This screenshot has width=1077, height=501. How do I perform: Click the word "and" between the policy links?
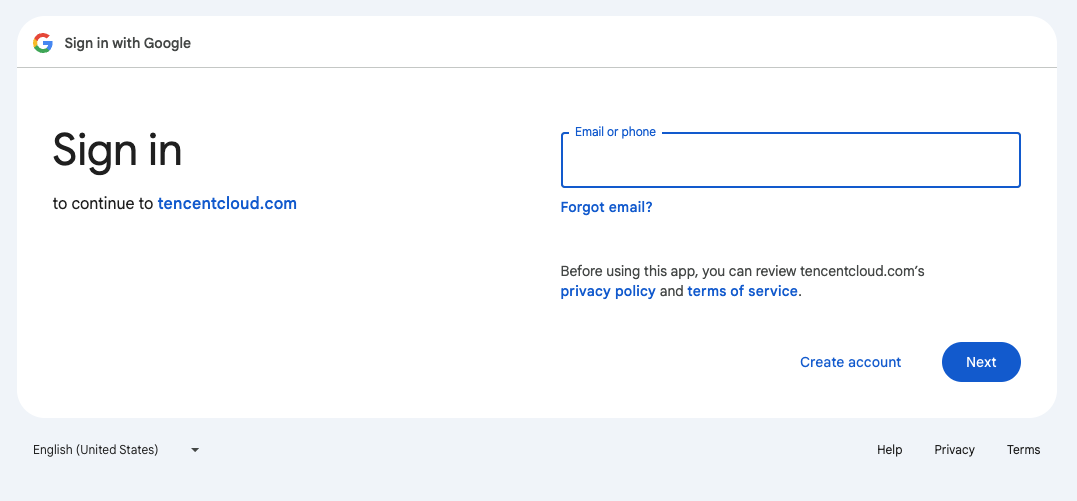click(671, 291)
